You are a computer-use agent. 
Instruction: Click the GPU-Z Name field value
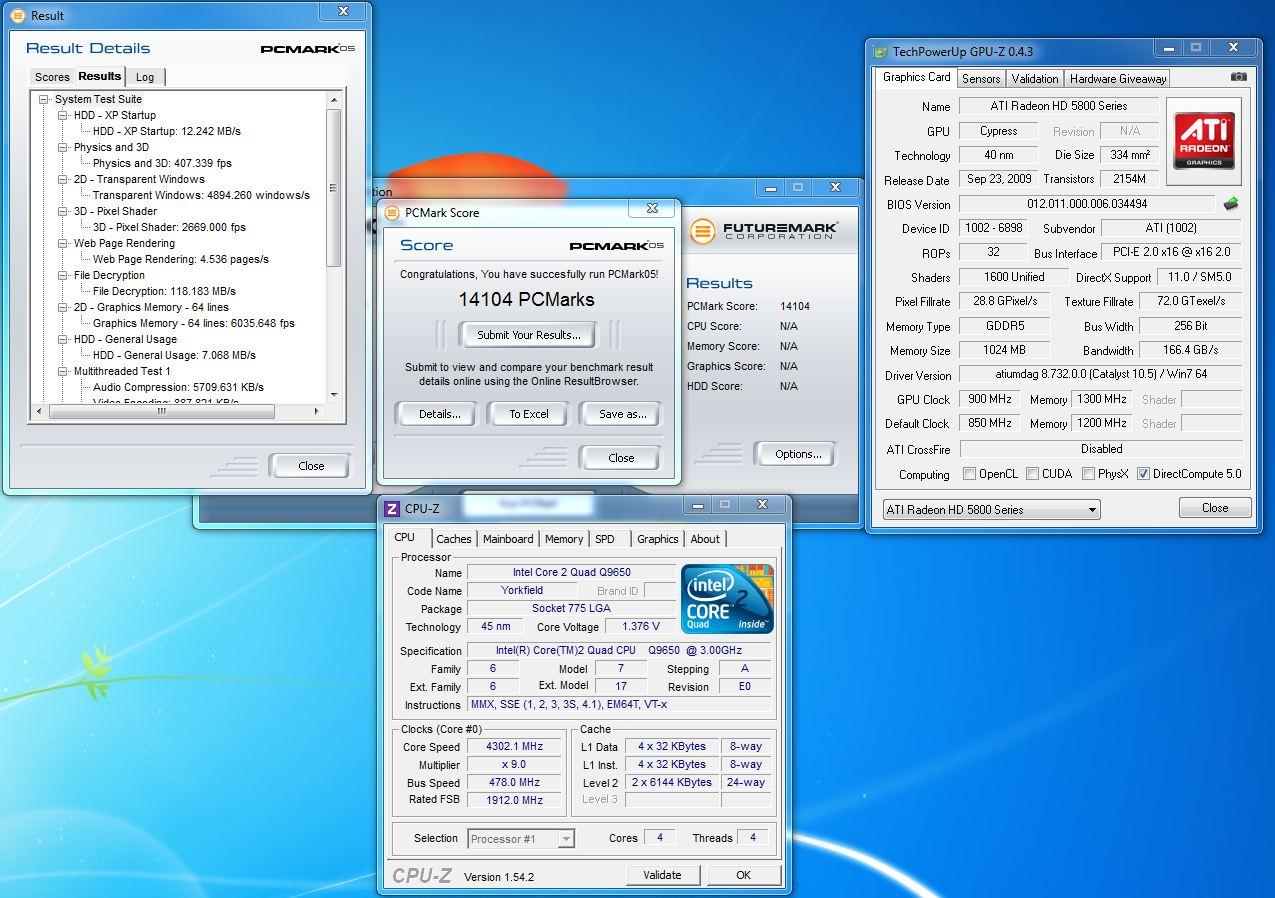1058,106
